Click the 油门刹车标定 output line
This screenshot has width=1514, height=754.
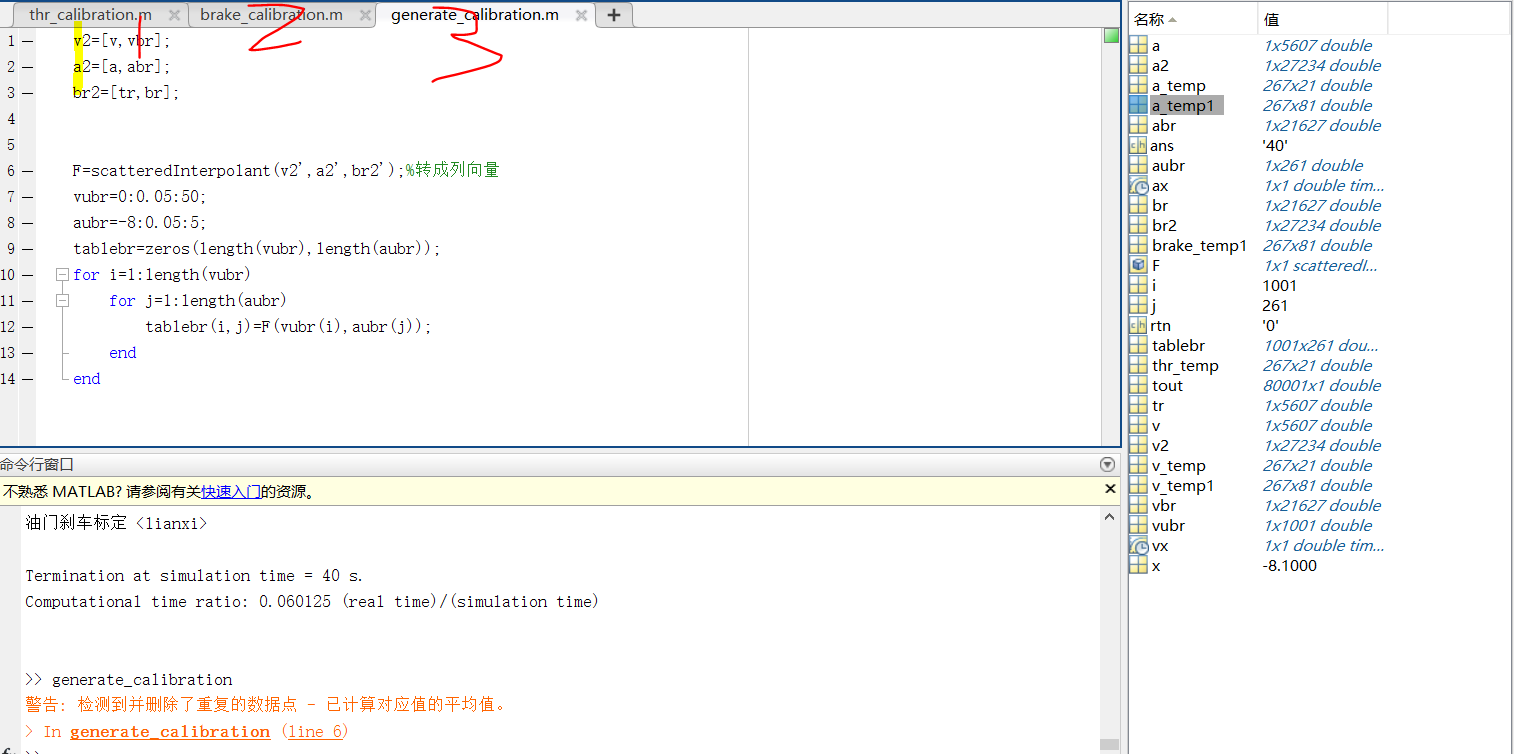click(116, 523)
